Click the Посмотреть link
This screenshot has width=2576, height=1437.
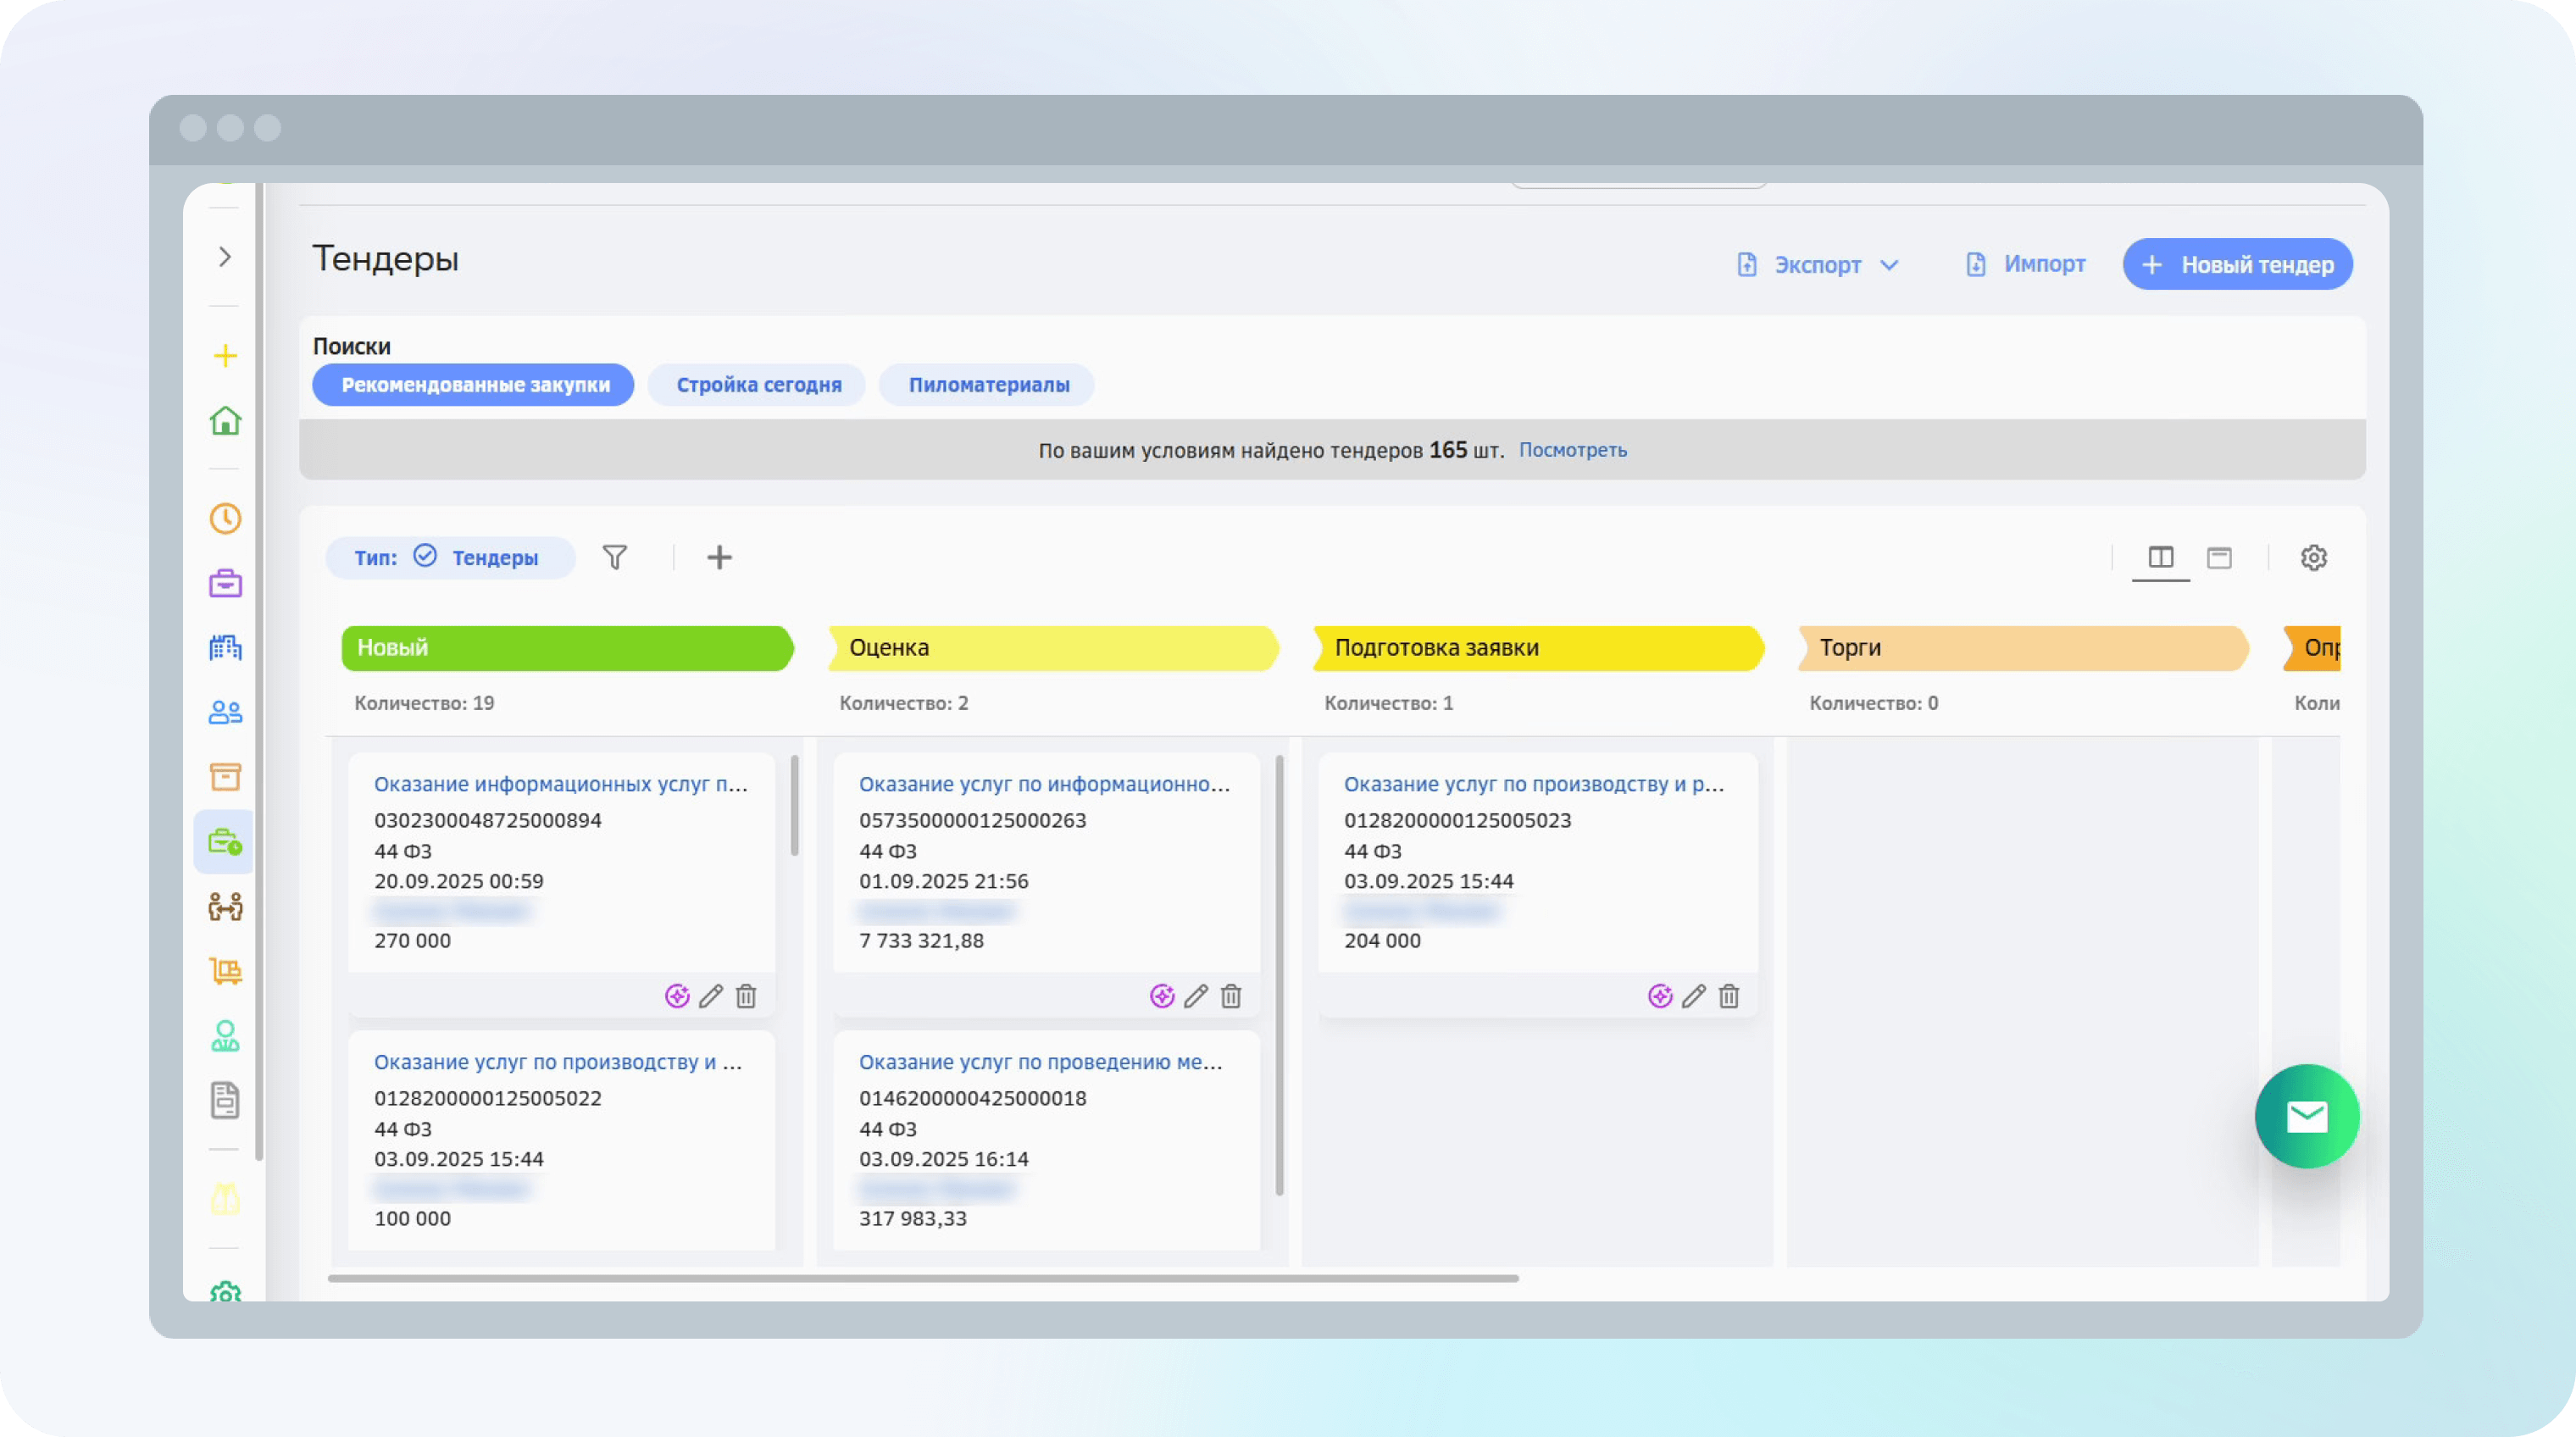tap(1572, 450)
